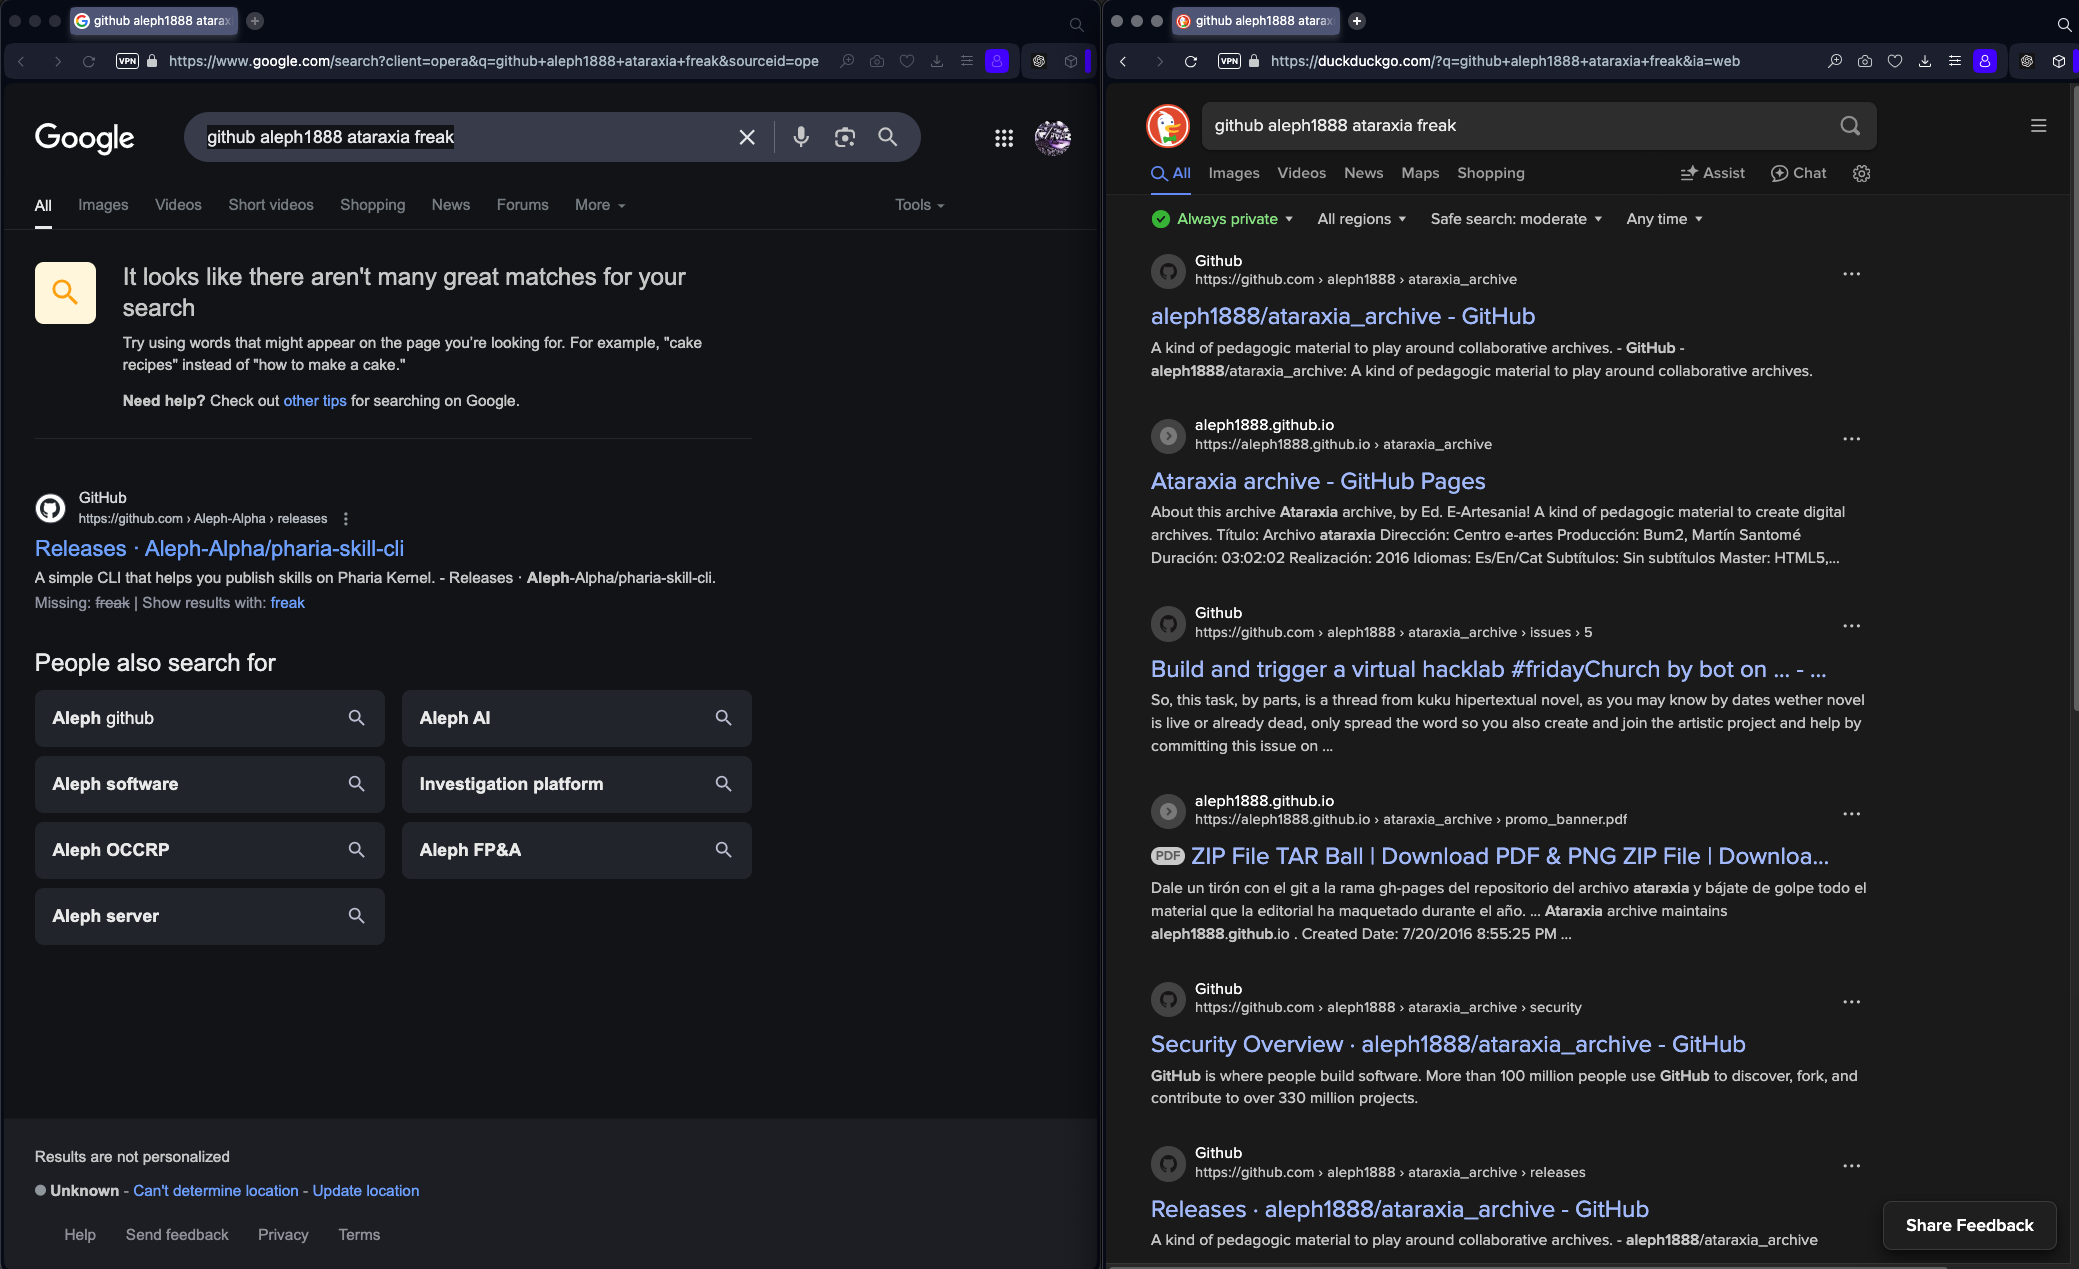This screenshot has height=1269, width=2079.
Task: Click the DuckDuckGo duck logo
Action: 1168,126
